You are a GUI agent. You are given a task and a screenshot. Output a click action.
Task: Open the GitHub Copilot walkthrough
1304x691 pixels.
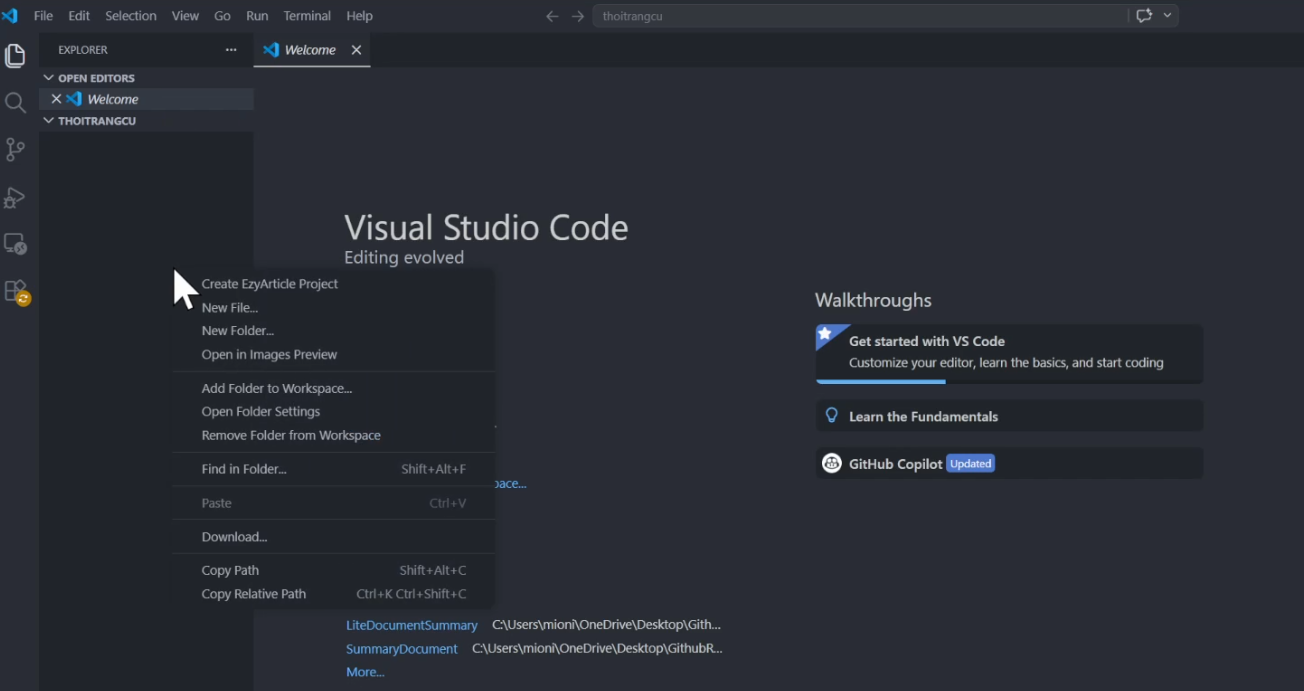pyautogui.click(x=1009, y=463)
